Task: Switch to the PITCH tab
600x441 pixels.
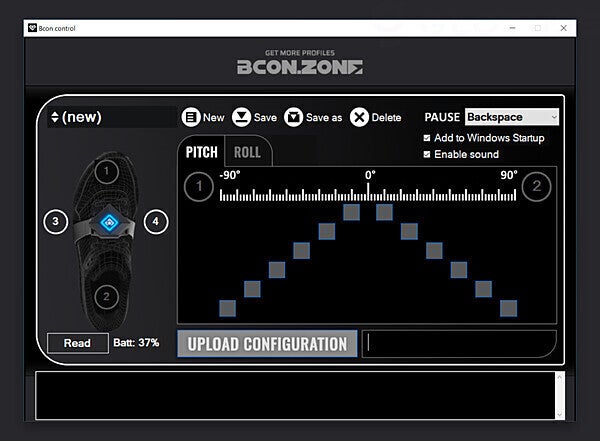Action: click(x=201, y=152)
